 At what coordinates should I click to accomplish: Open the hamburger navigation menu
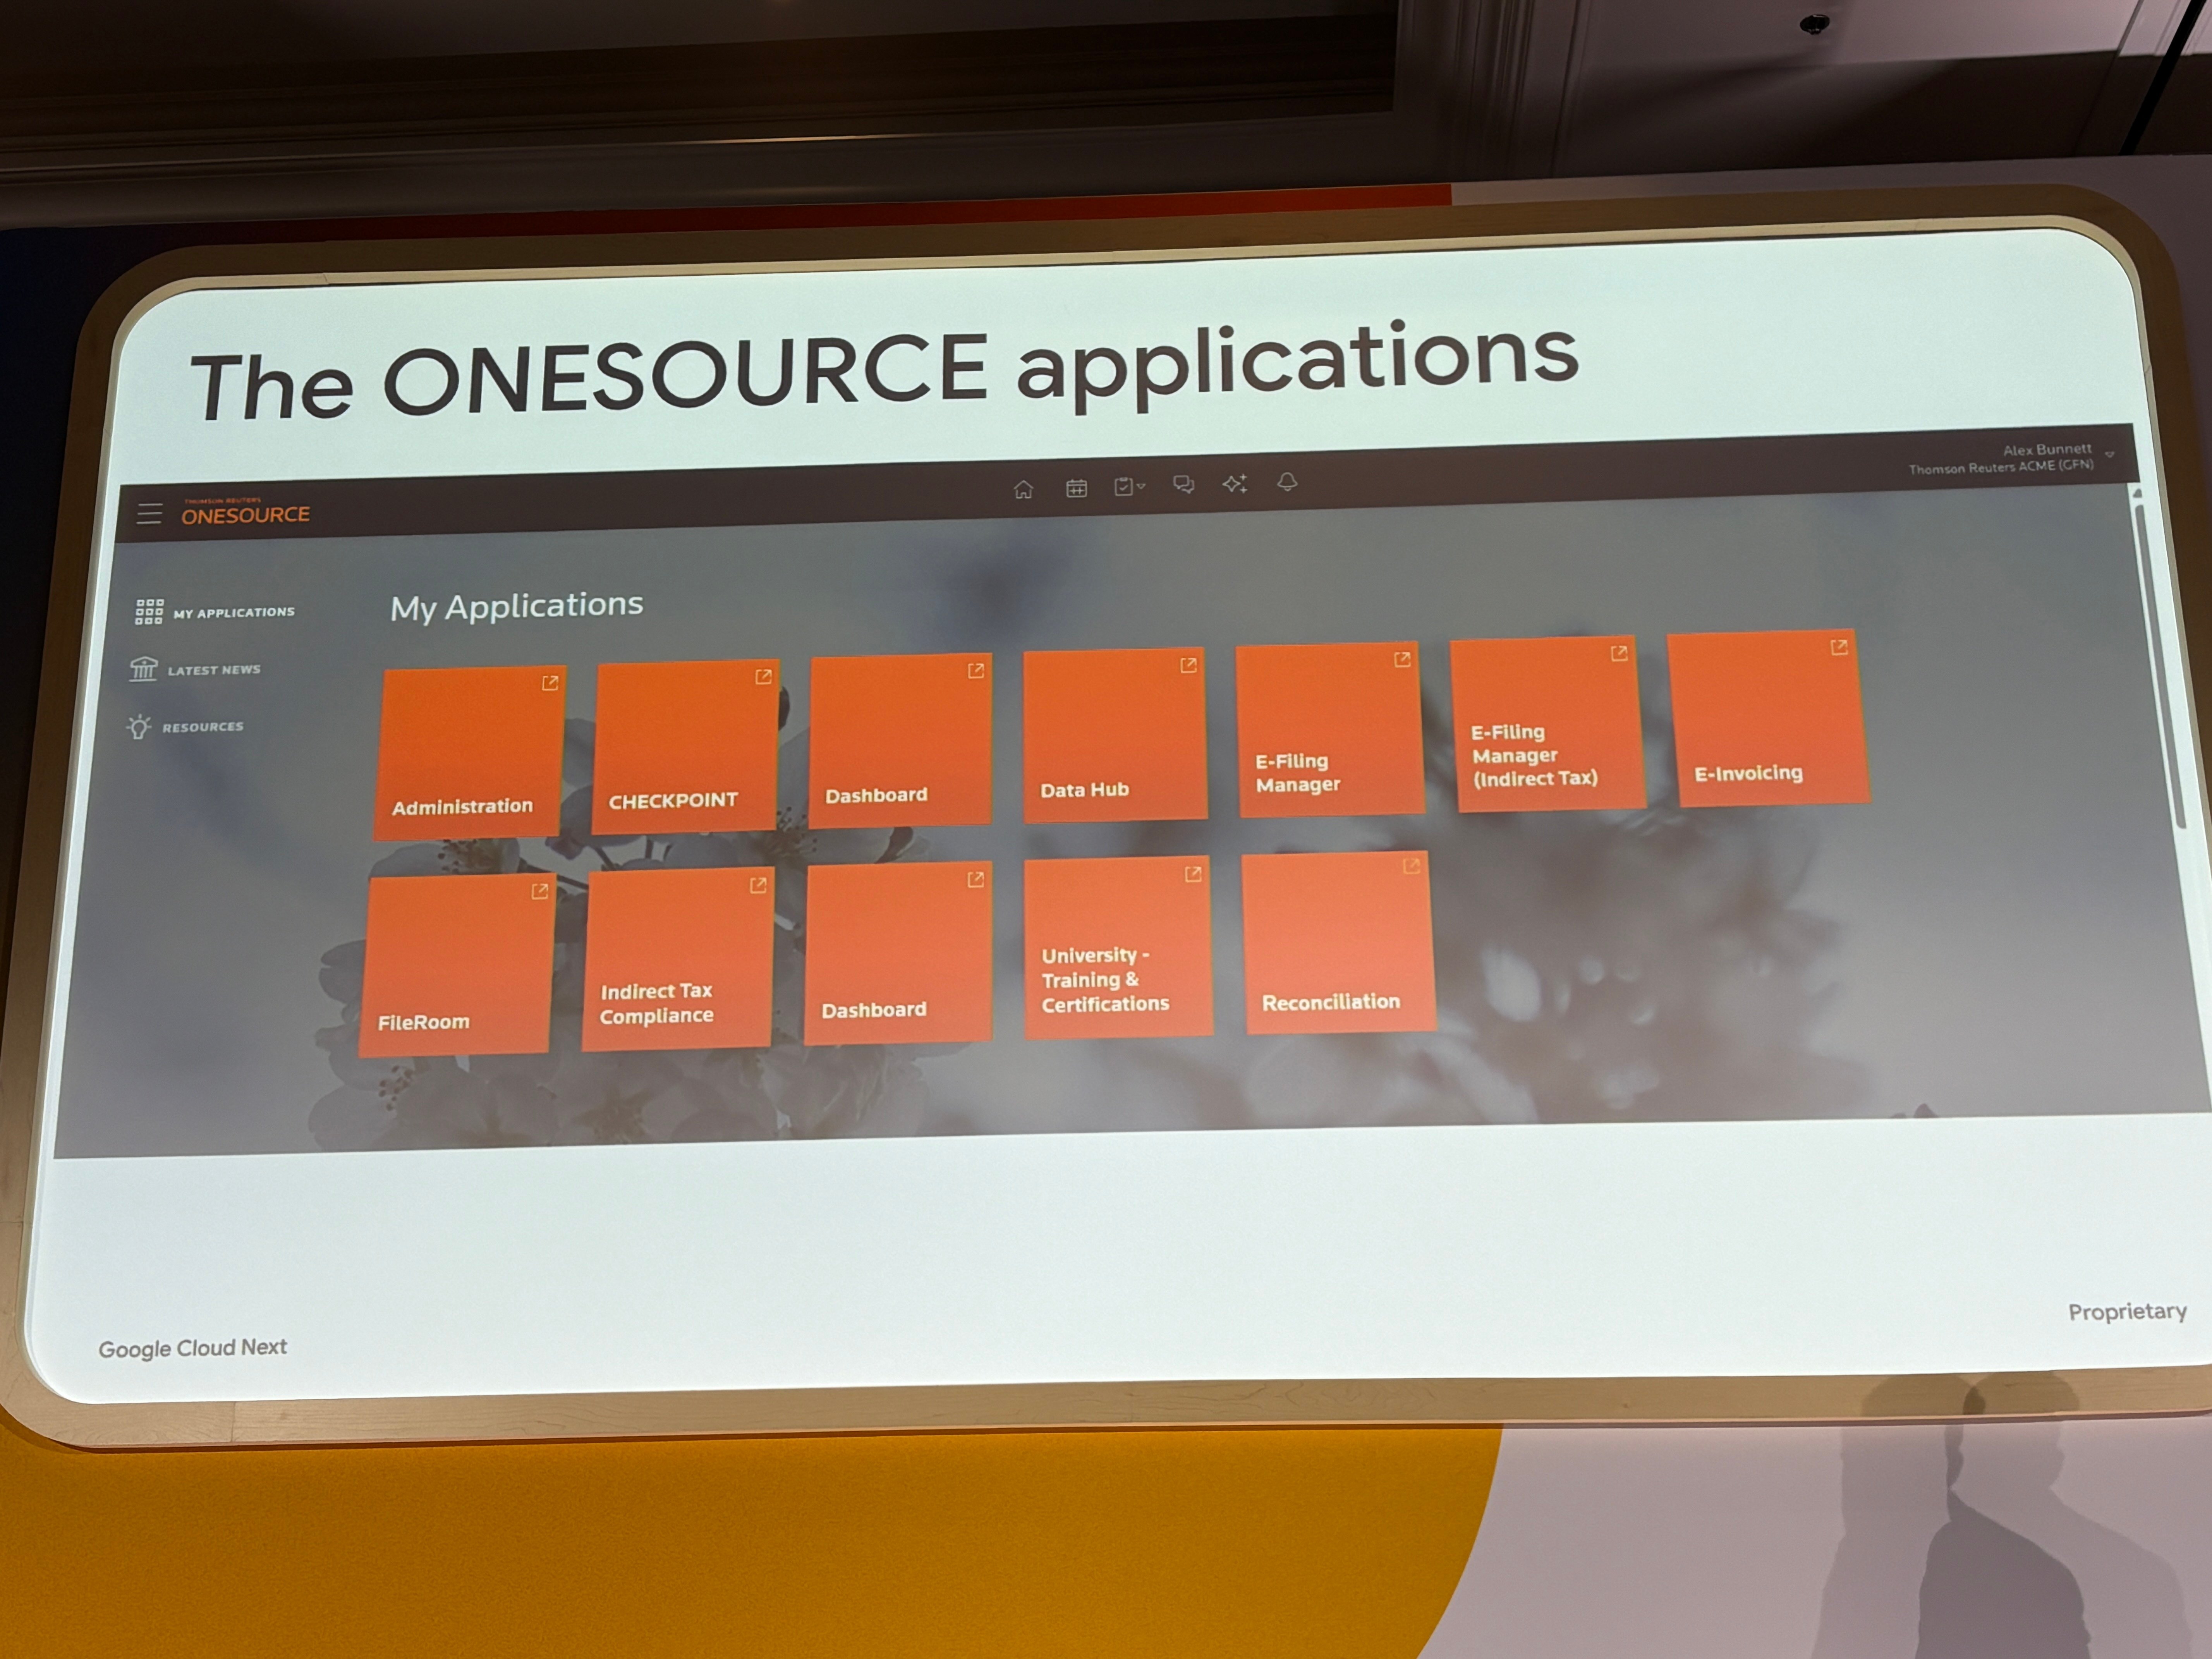150,514
